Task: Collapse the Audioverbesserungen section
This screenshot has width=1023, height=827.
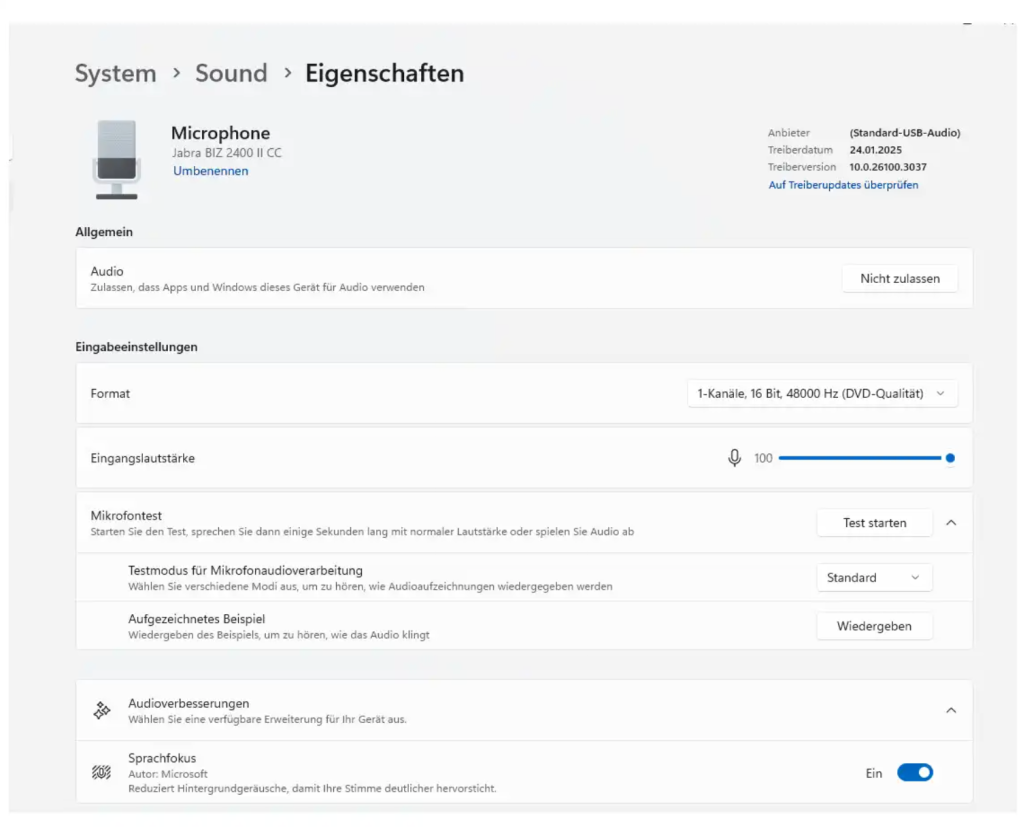Action: pos(950,710)
